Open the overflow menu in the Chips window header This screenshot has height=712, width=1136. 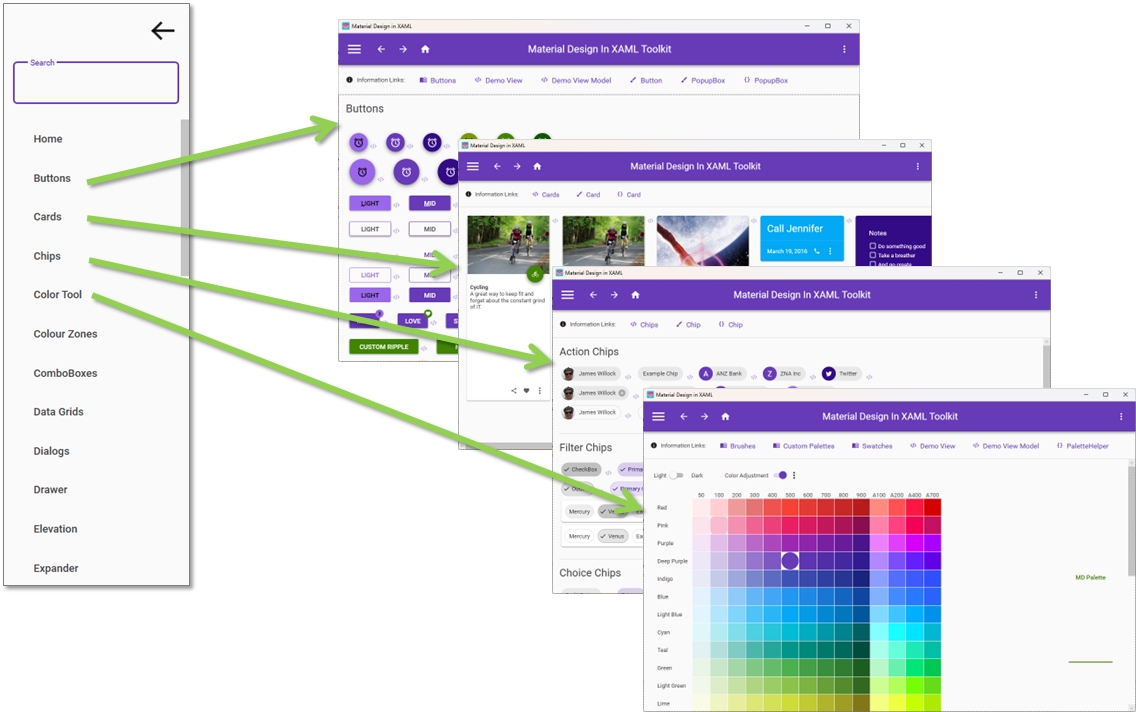tap(1035, 295)
